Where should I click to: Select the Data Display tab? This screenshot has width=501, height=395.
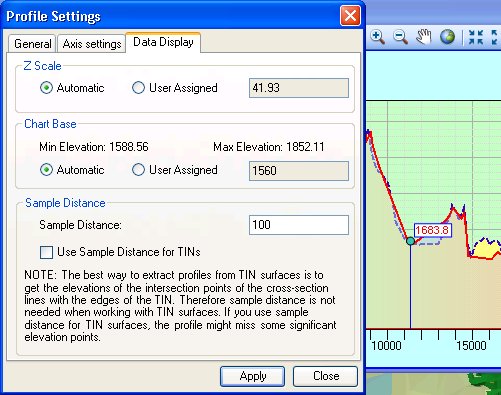coord(163,42)
